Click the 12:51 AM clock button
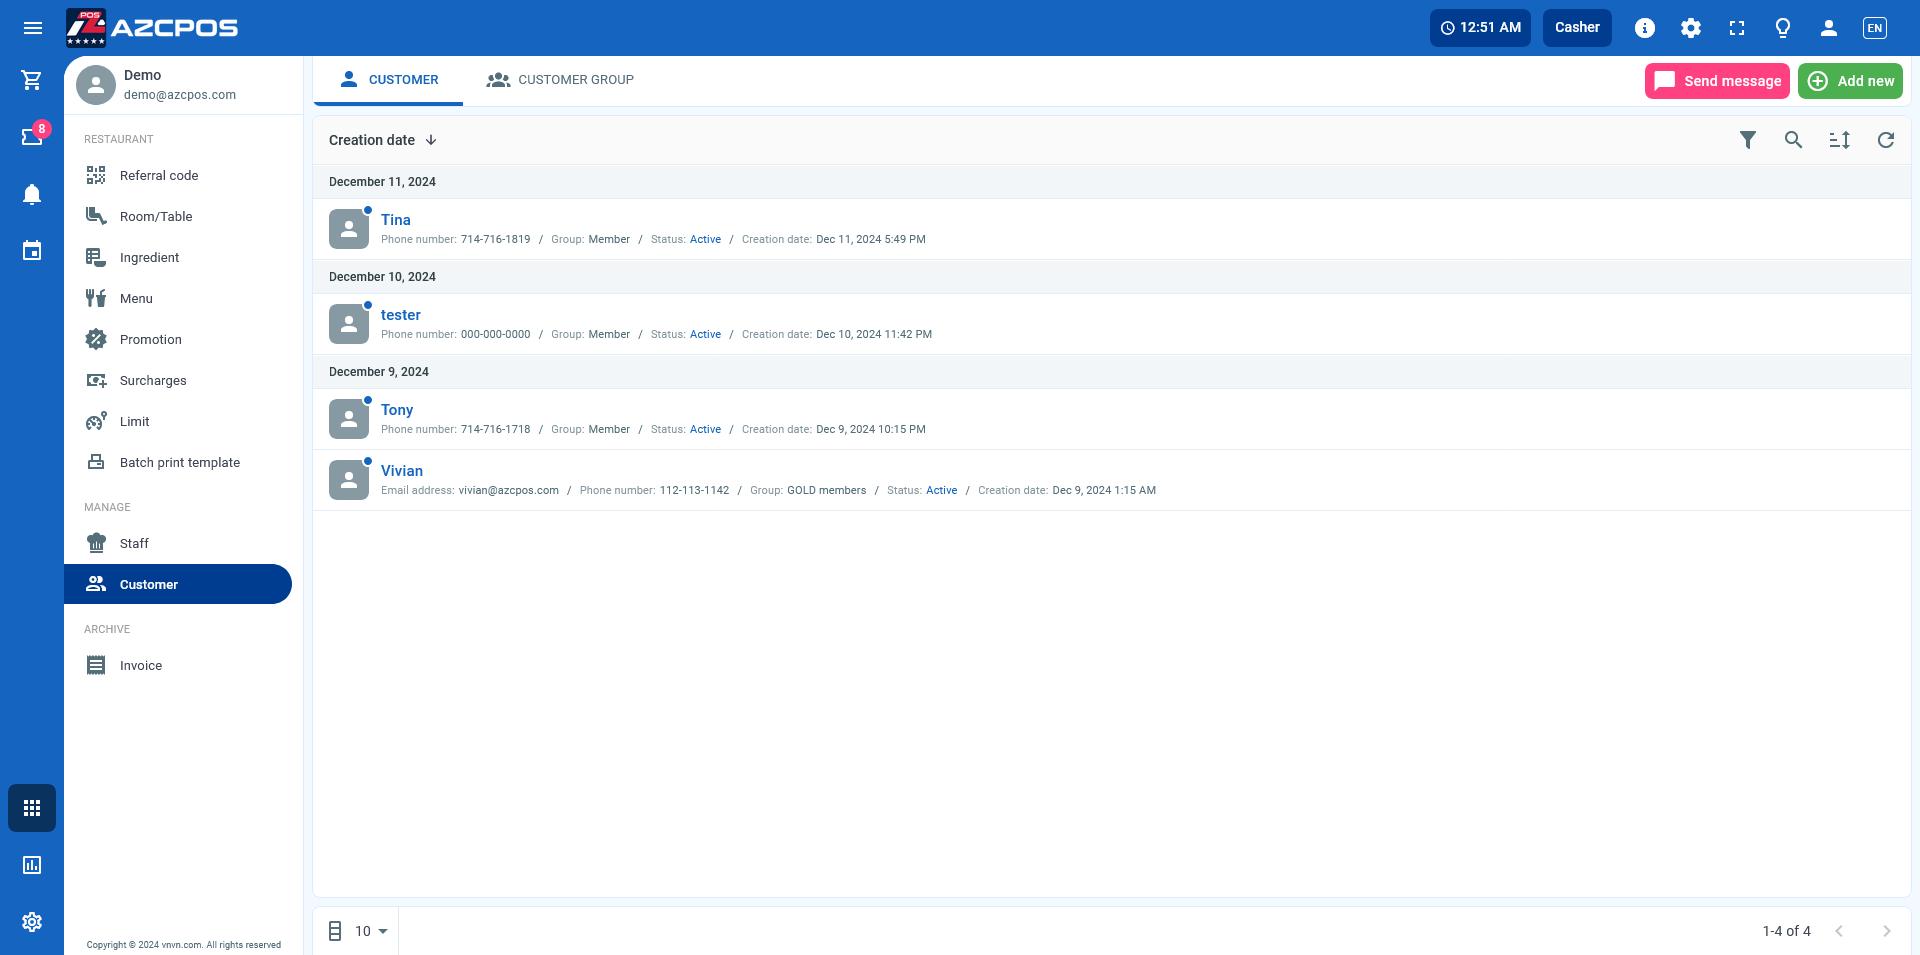 click(1480, 28)
